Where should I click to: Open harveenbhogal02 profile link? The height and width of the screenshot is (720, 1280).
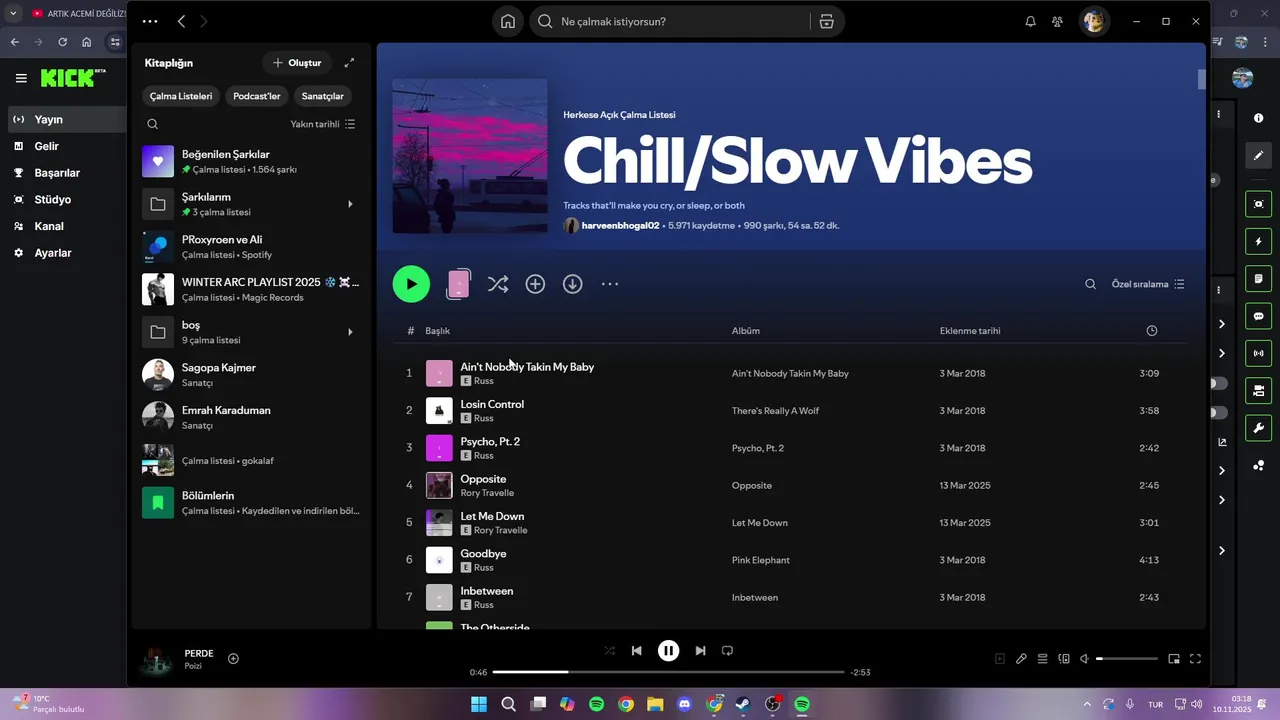pyautogui.click(x=620, y=226)
